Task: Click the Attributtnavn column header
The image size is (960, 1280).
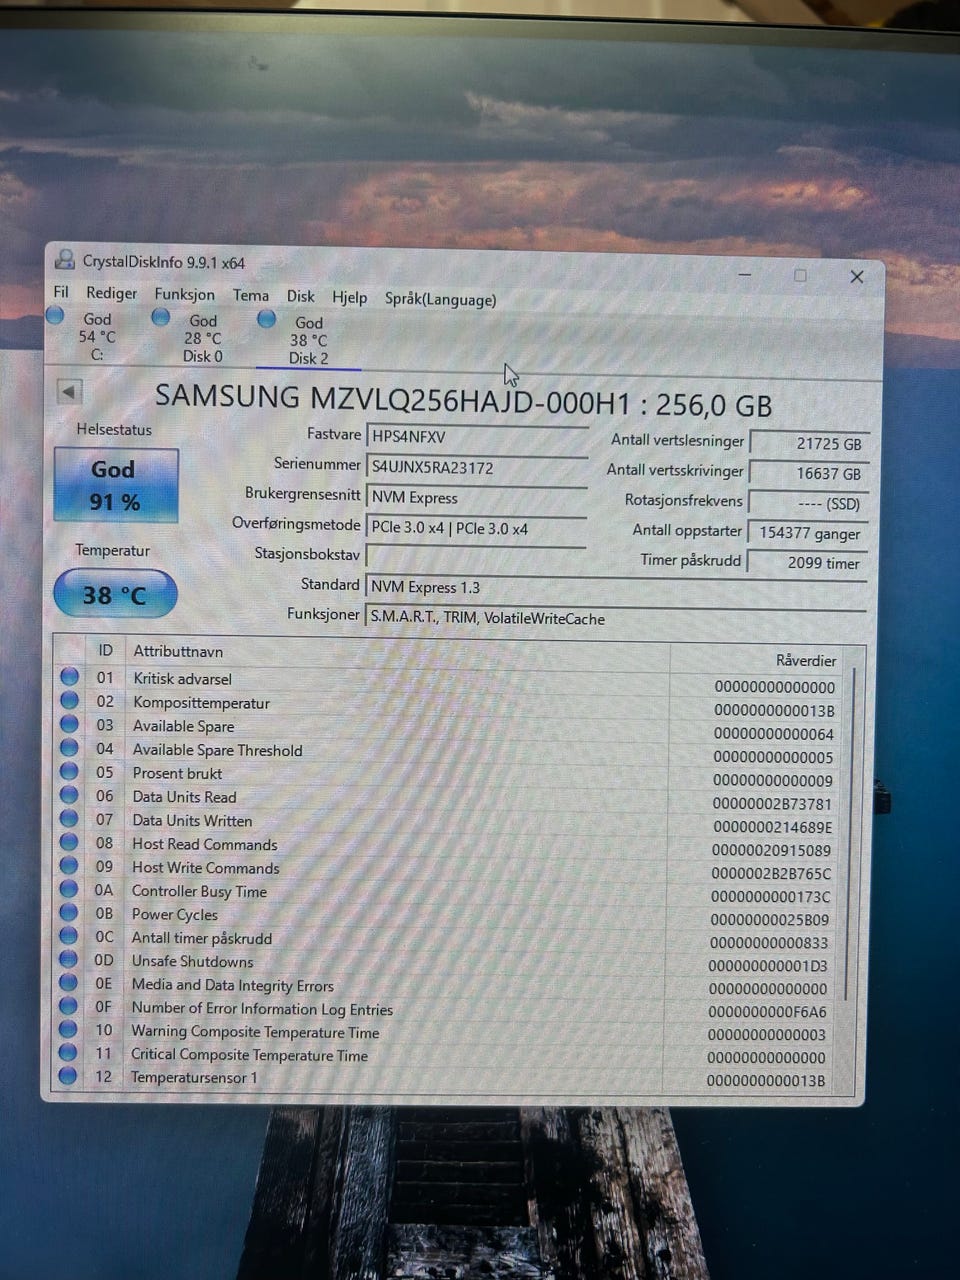Action: click(178, 651)
